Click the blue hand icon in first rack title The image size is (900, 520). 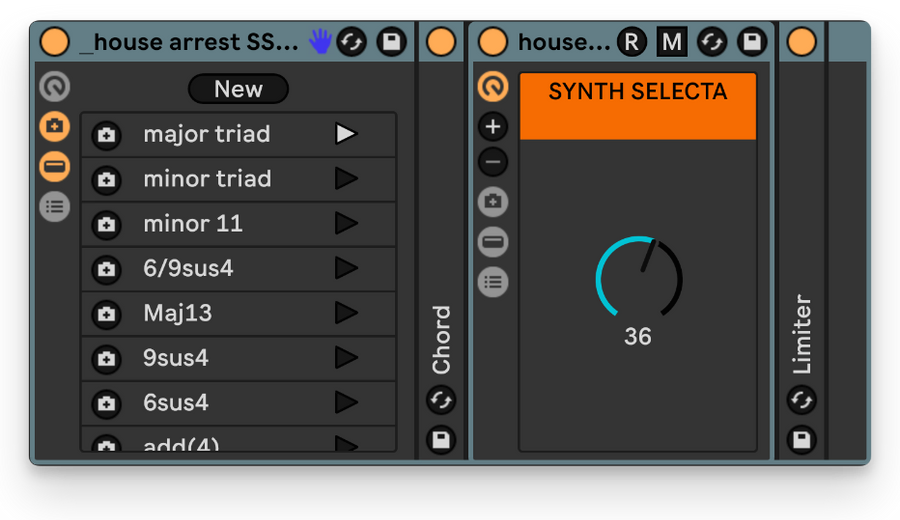coord(320,41)
